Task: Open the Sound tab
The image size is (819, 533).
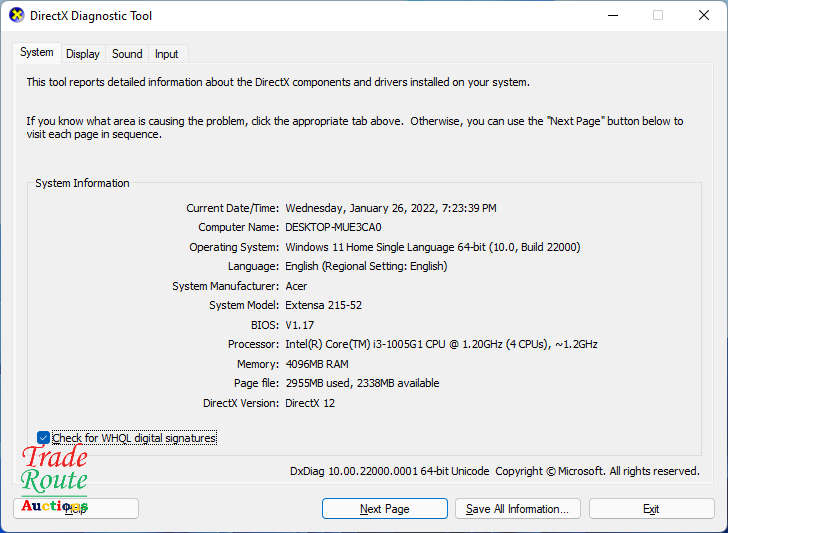Action: [127, 54]
